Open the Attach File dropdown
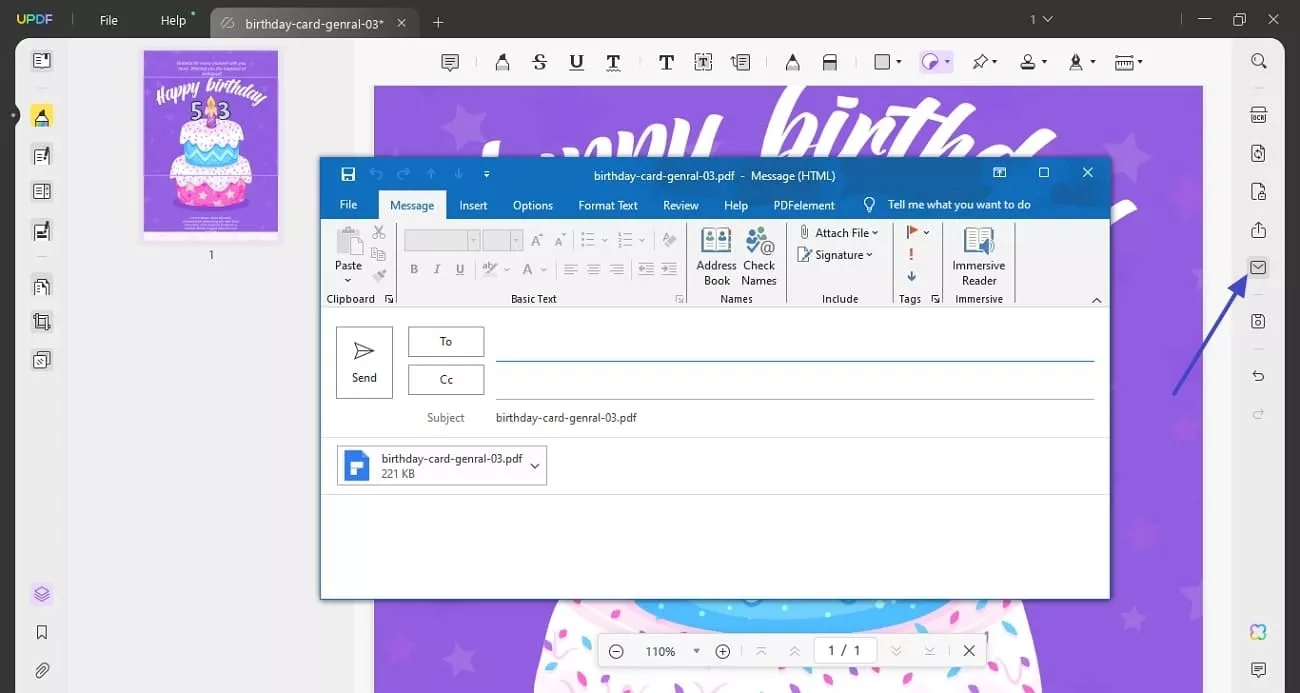Image resolution: width=1300 pixels, height=693 pixels. click(x=838, y=233)
